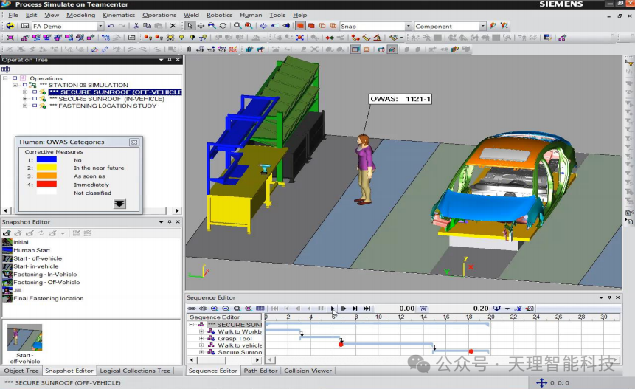The image size is (635, 389).
Task: Click the unlink operations icon in Sequence Editor
Action: pyautogui.click(x=202, y=308)
